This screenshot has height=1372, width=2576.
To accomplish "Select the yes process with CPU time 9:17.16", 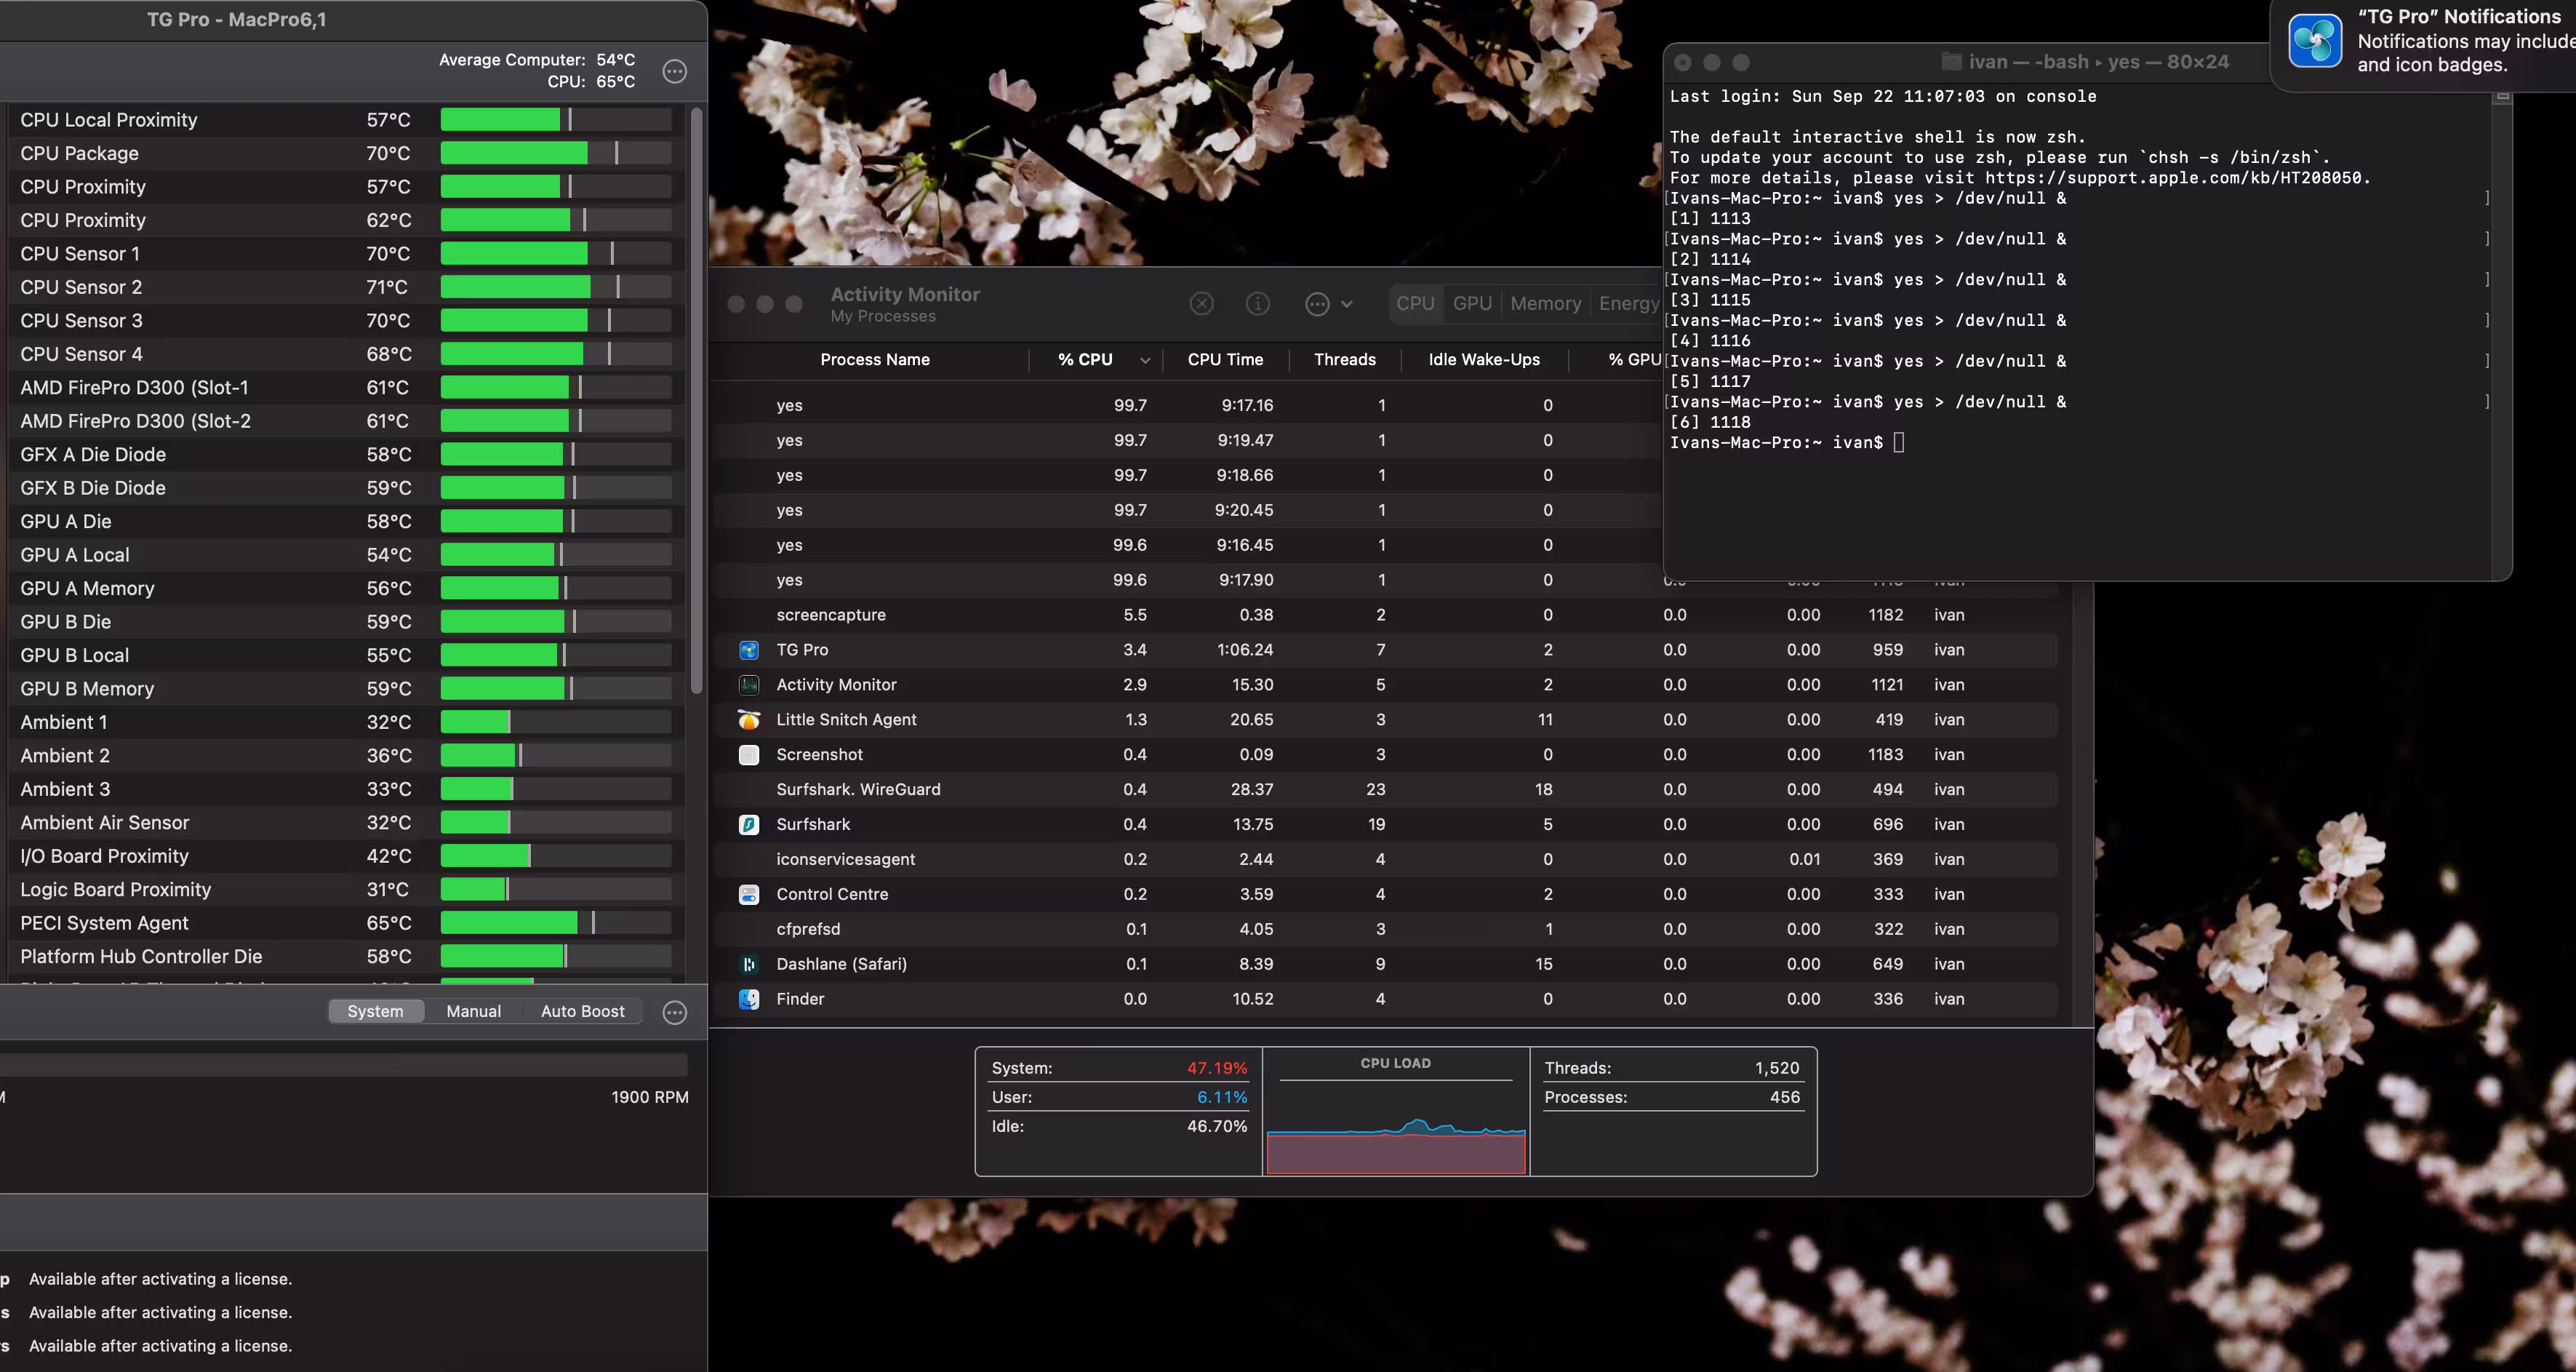I will [1186, 406].
